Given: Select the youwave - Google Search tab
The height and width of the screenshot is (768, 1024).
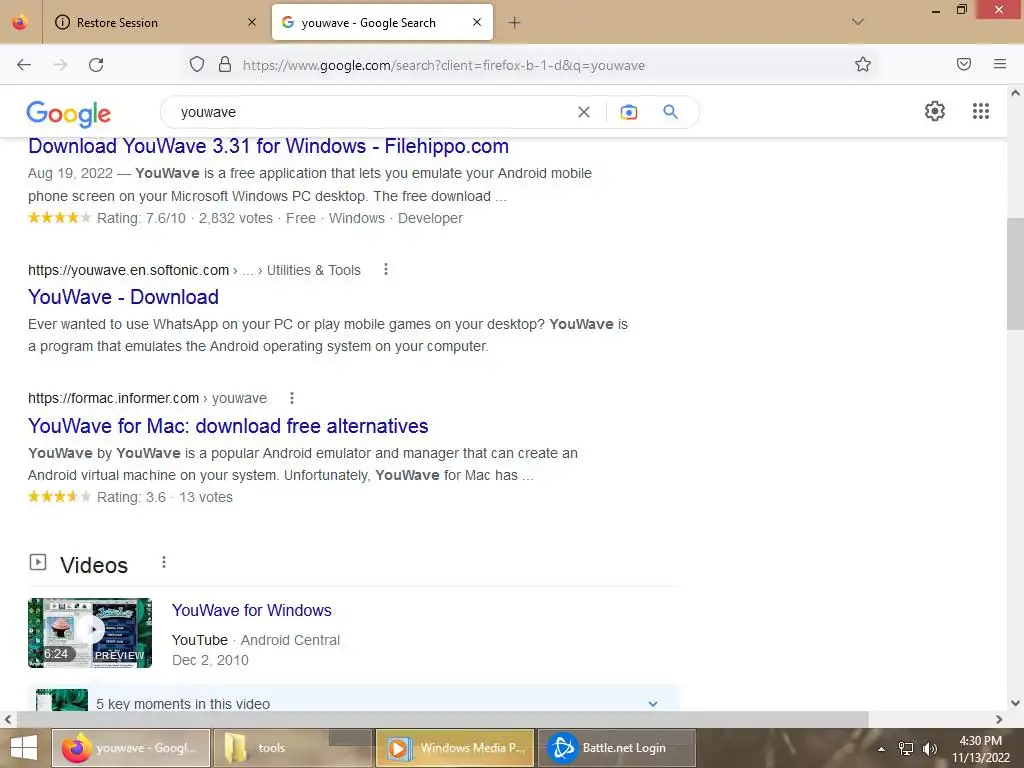Looking at the screenshot, I should click(x=382, y=22).
